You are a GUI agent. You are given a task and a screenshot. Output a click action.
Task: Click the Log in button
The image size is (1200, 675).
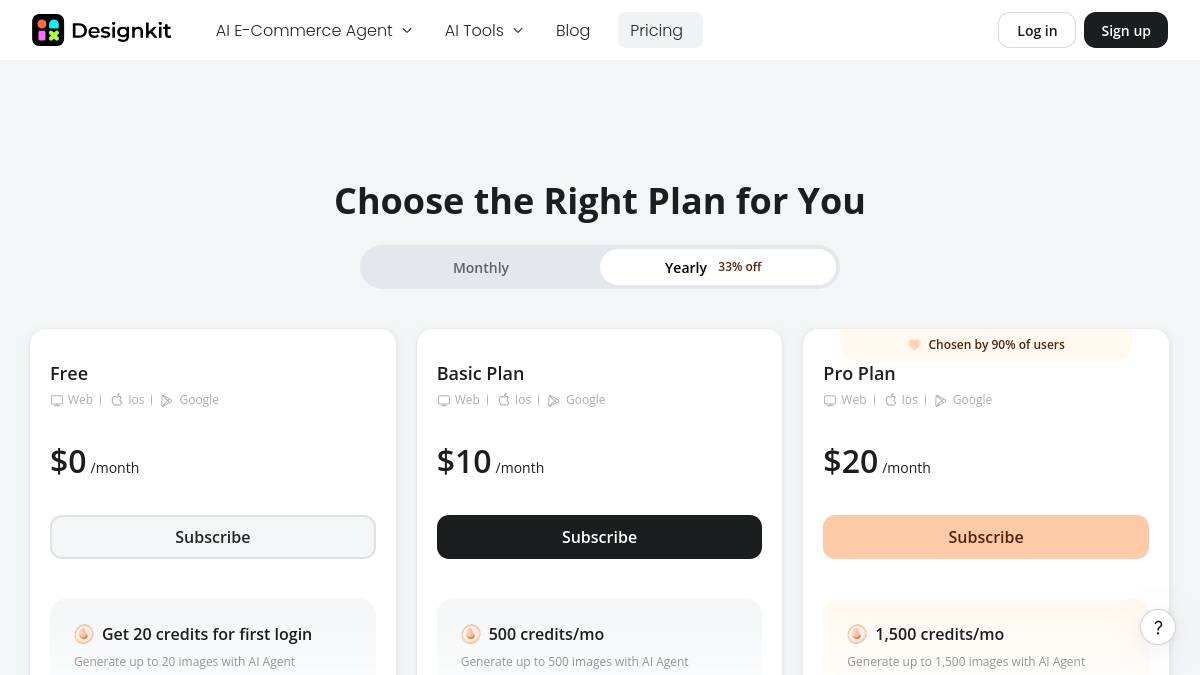pyautogui.click(x=1037, y=30)
